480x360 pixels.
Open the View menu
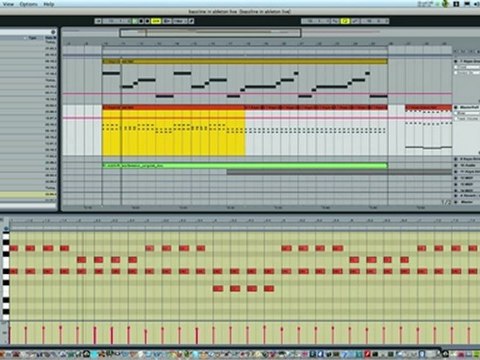(x=8, y=4)
